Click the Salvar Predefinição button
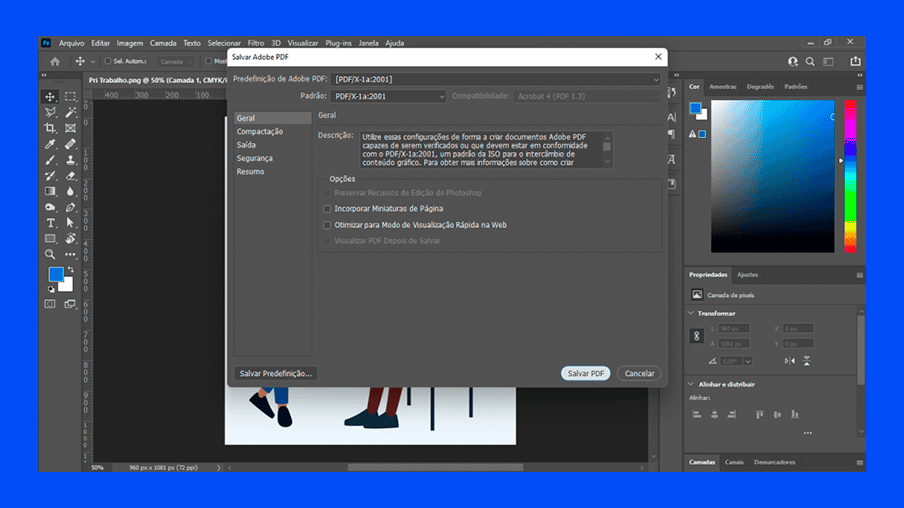The image size is (904, 508). tap(276, 373)
